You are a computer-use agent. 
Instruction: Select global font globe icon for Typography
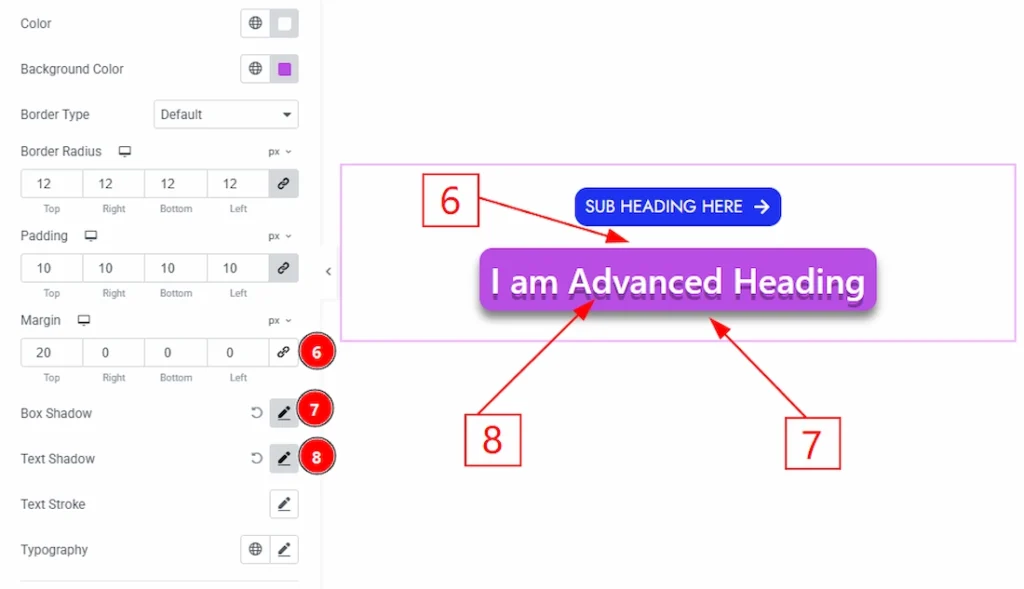tap(256, 550)
